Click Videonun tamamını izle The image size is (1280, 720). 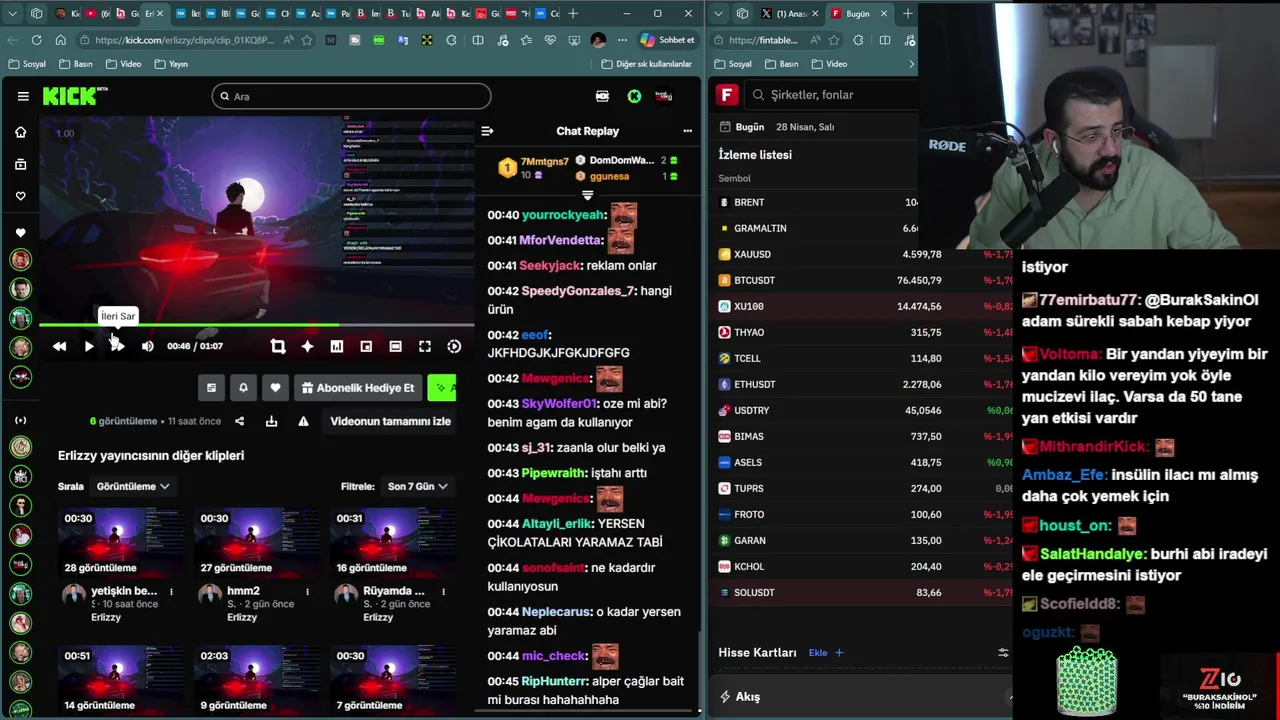pyautogui.click(x=390, y=421)
